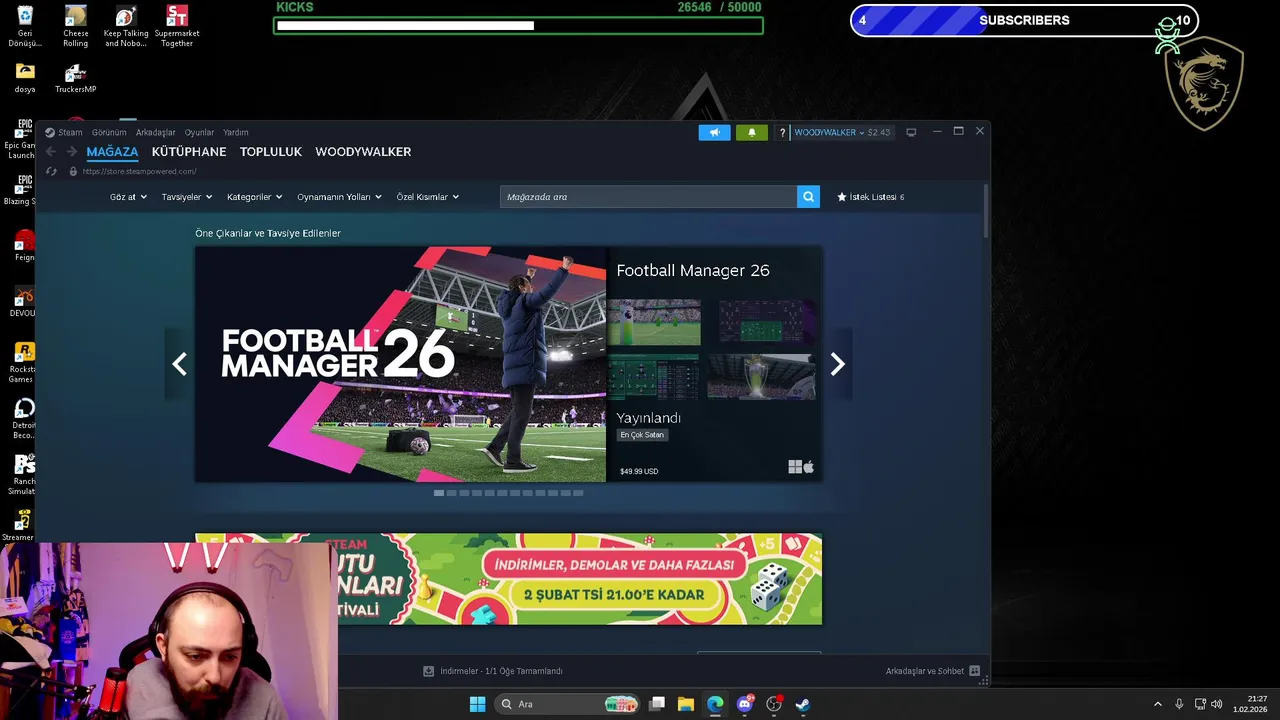Viewport: 1280px width, 720px height.
Task: Open Geri Dönüşüm recycle bin on desktop
Action: tap(25, 26)
